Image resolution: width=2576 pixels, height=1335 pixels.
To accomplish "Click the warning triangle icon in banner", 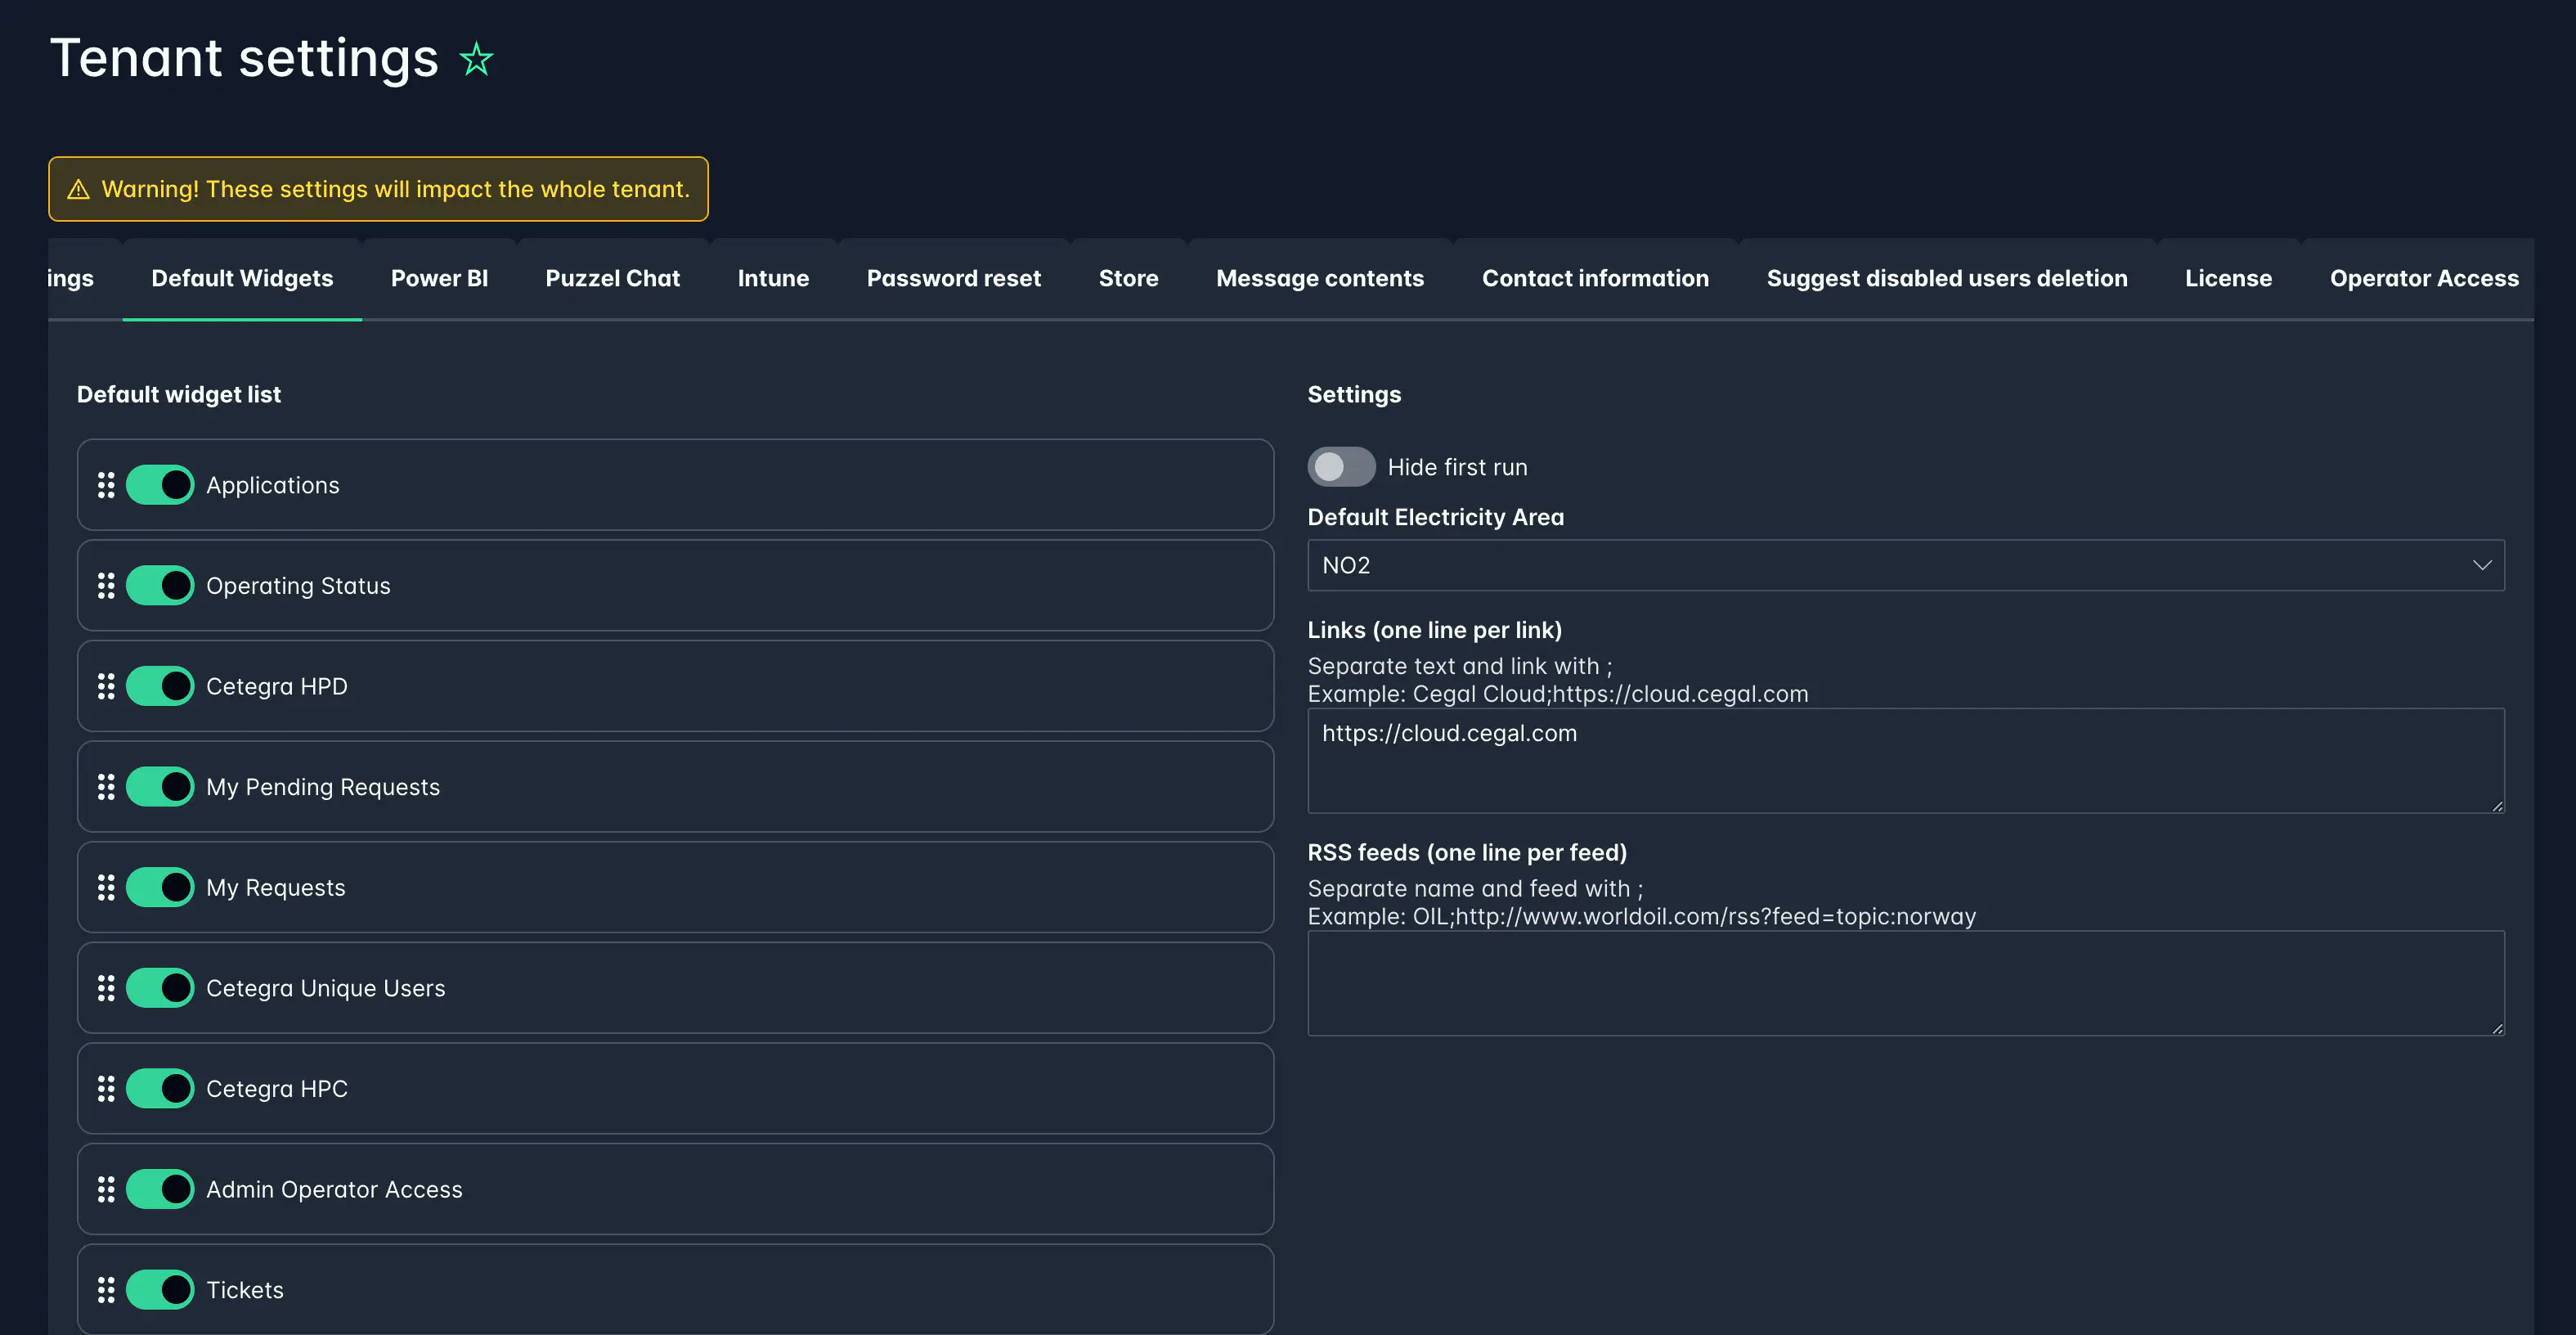I will click(x=78, y=189).
